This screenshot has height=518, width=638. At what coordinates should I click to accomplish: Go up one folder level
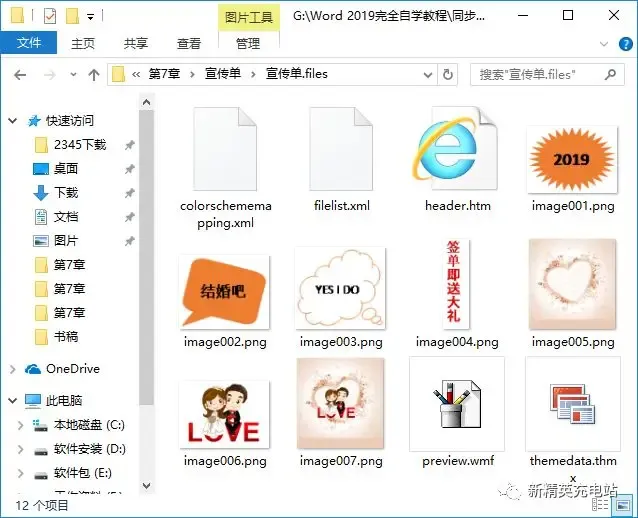tap(94, 75)
